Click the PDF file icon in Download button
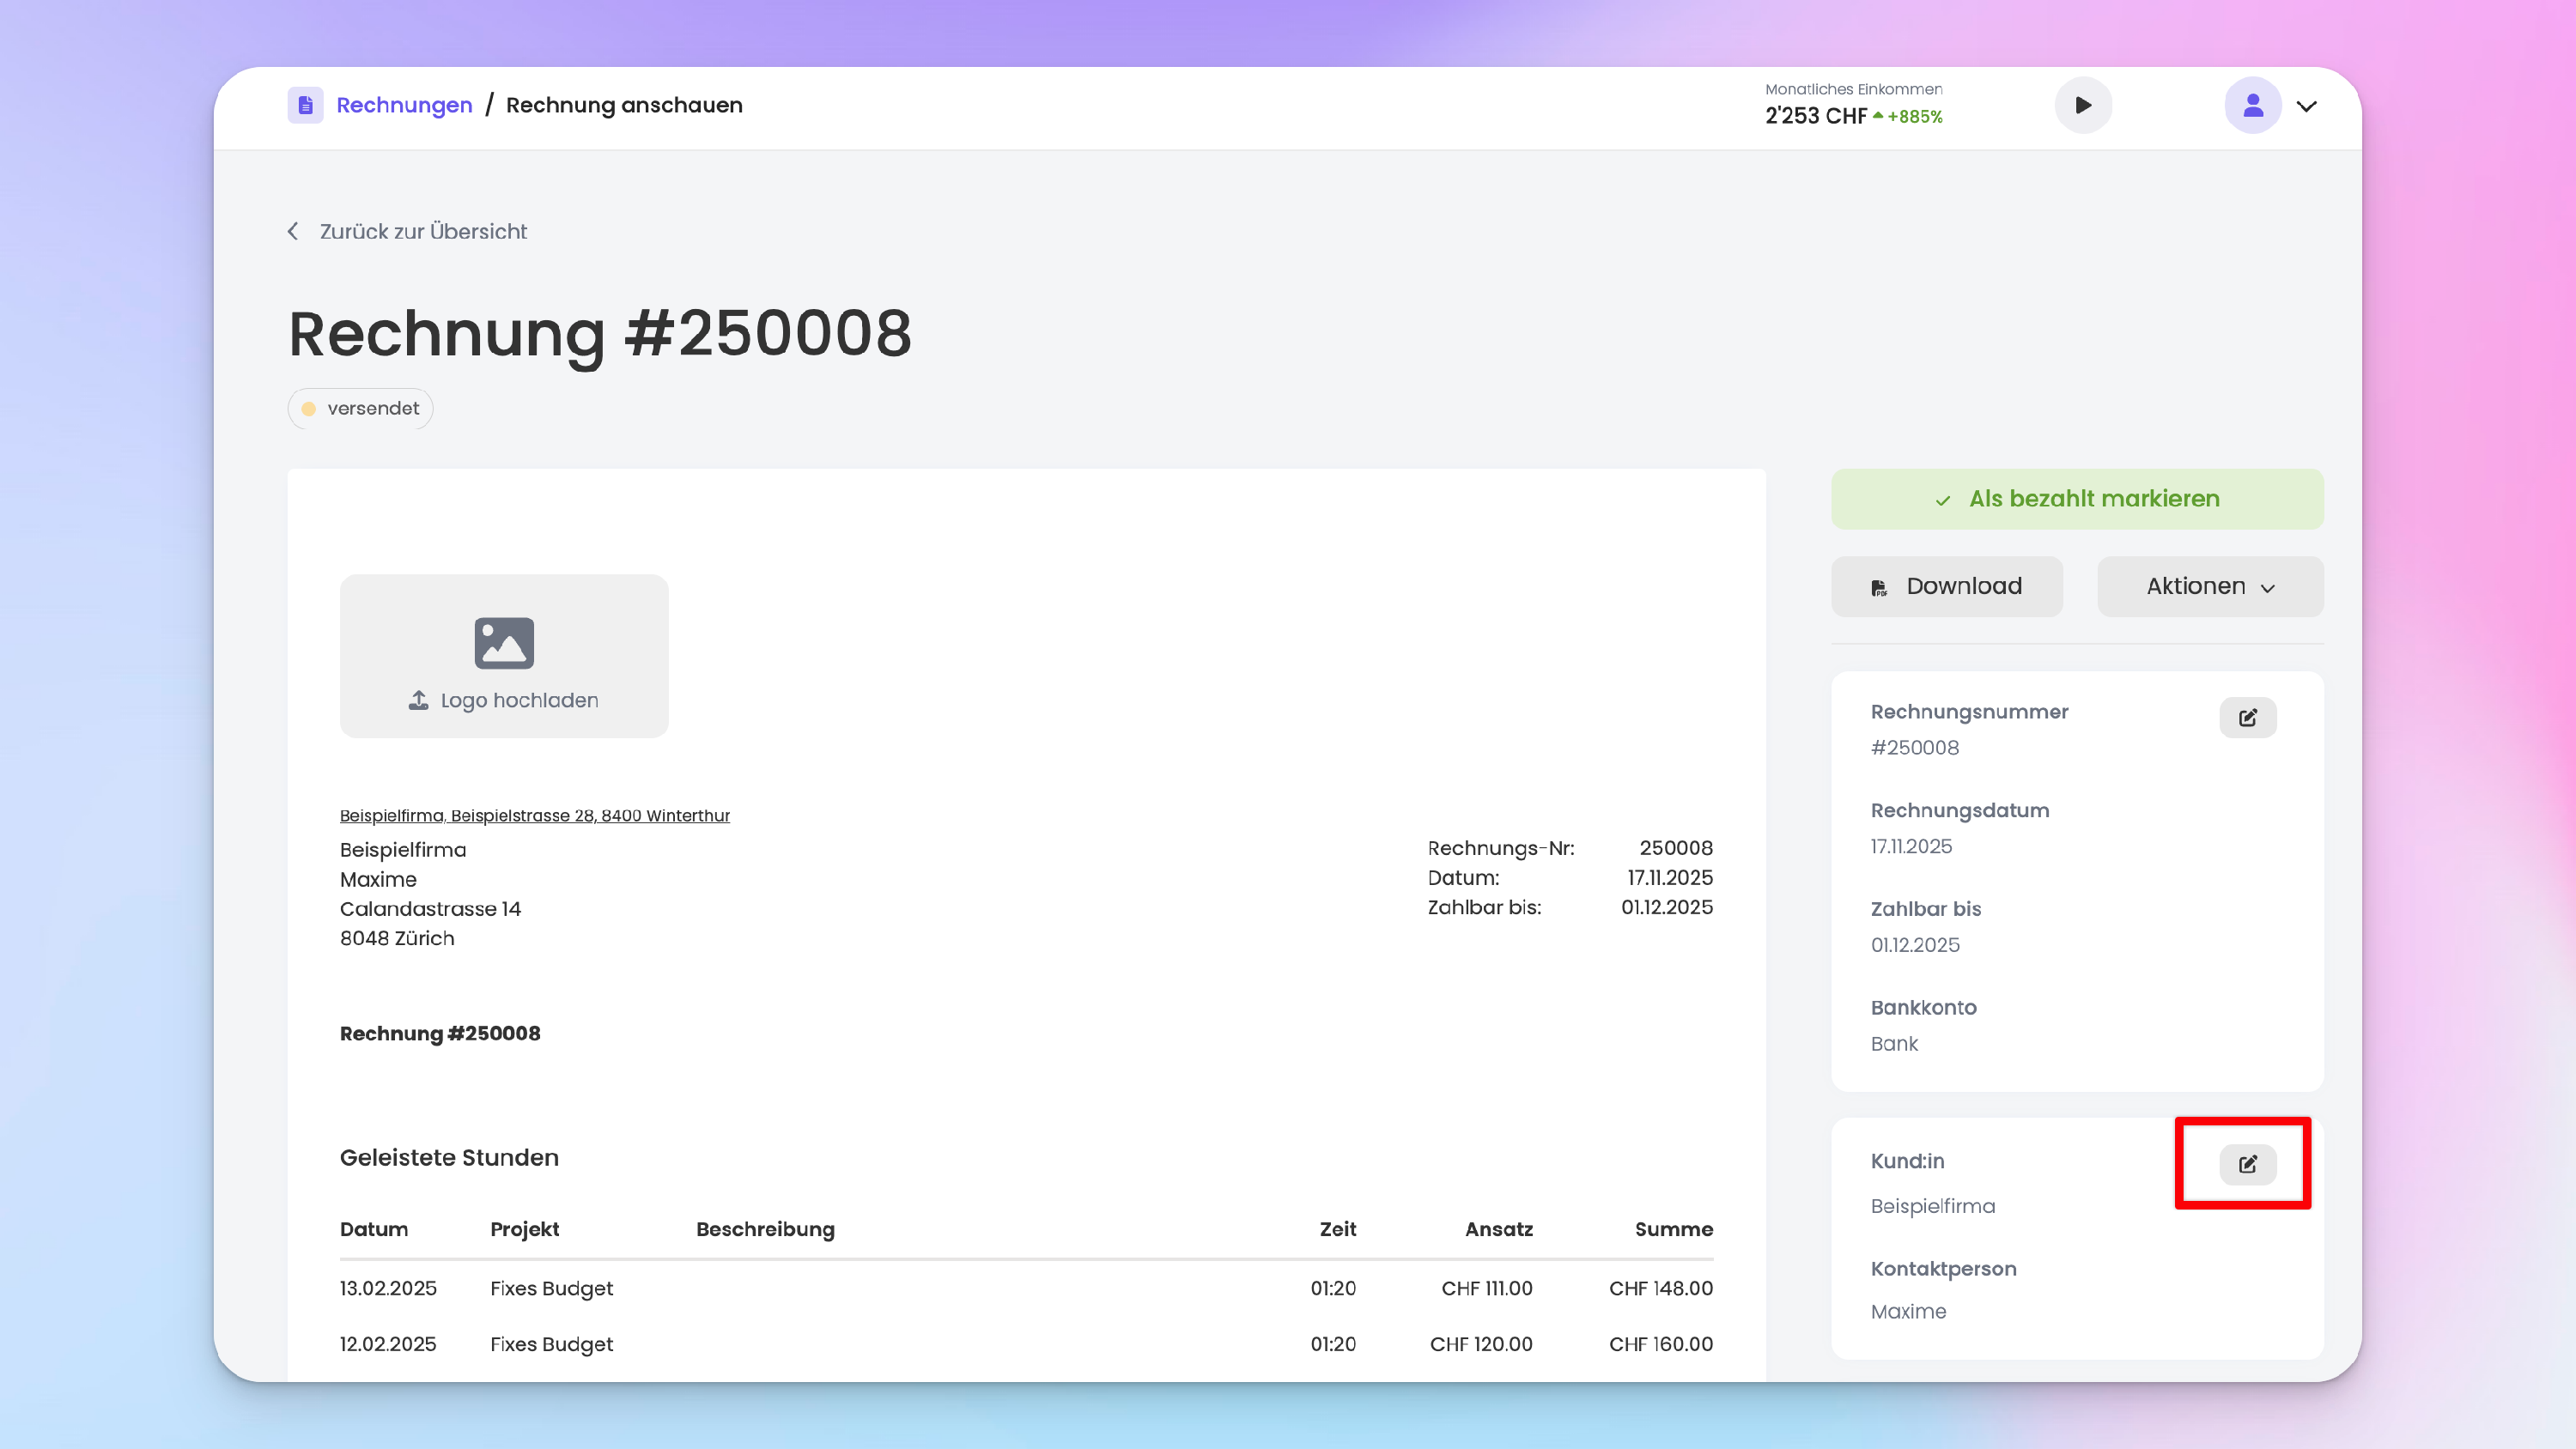 1879,588
